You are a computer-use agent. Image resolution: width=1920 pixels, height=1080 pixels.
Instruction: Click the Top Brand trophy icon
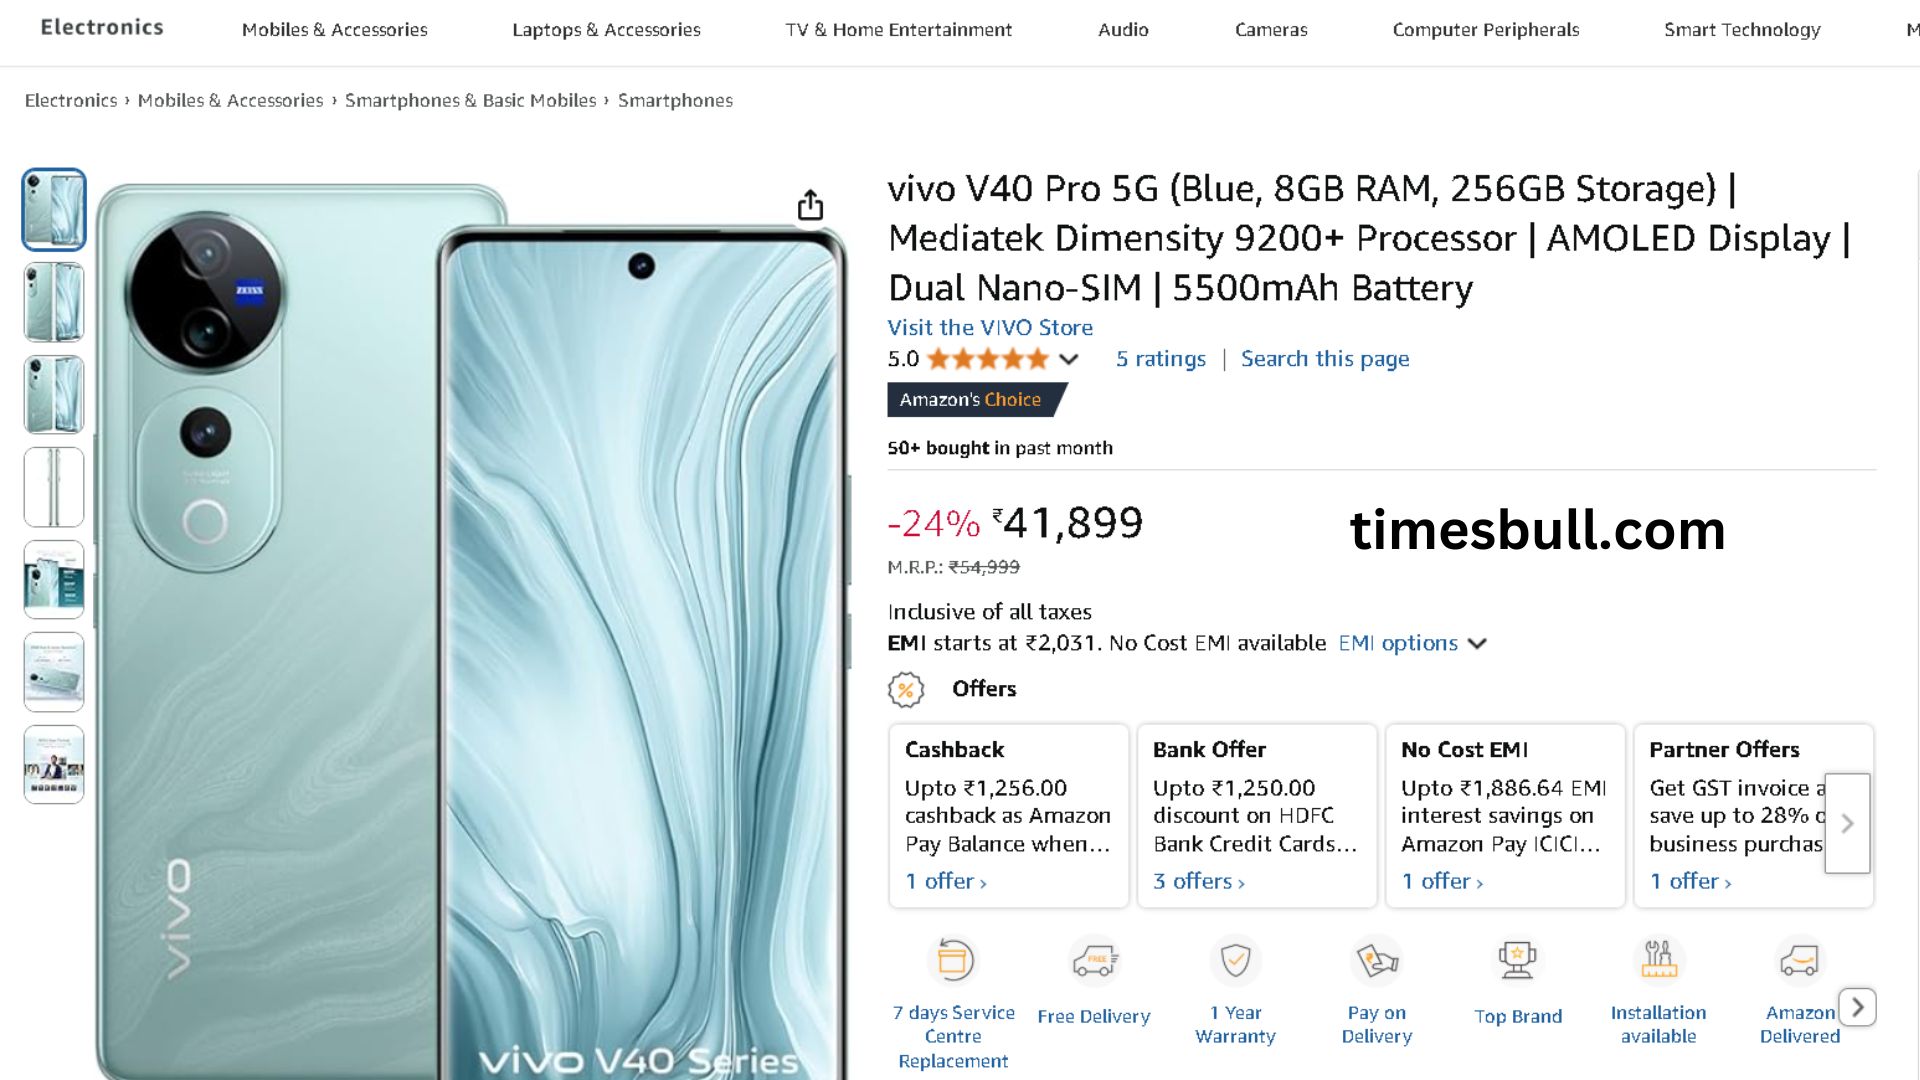1517,961
